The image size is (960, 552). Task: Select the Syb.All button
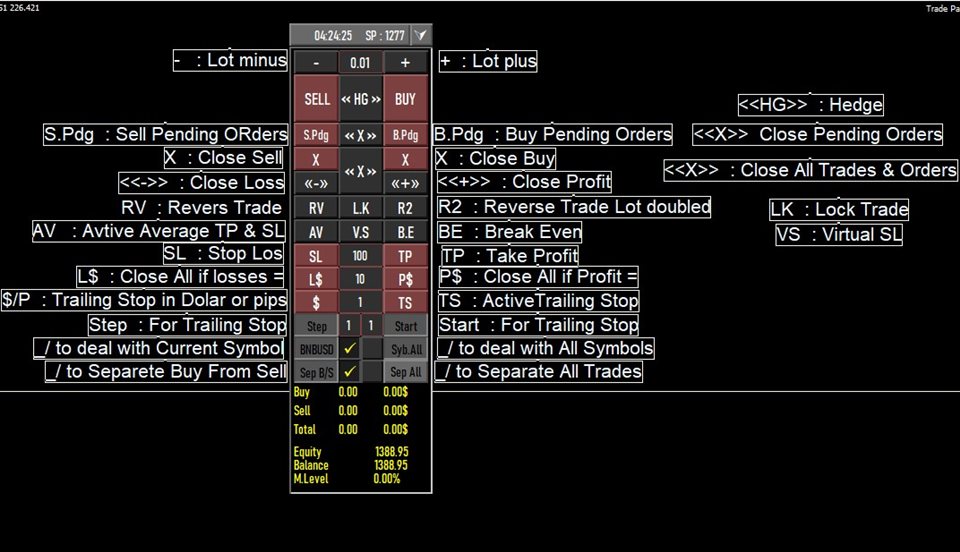(x=405, y=349)
